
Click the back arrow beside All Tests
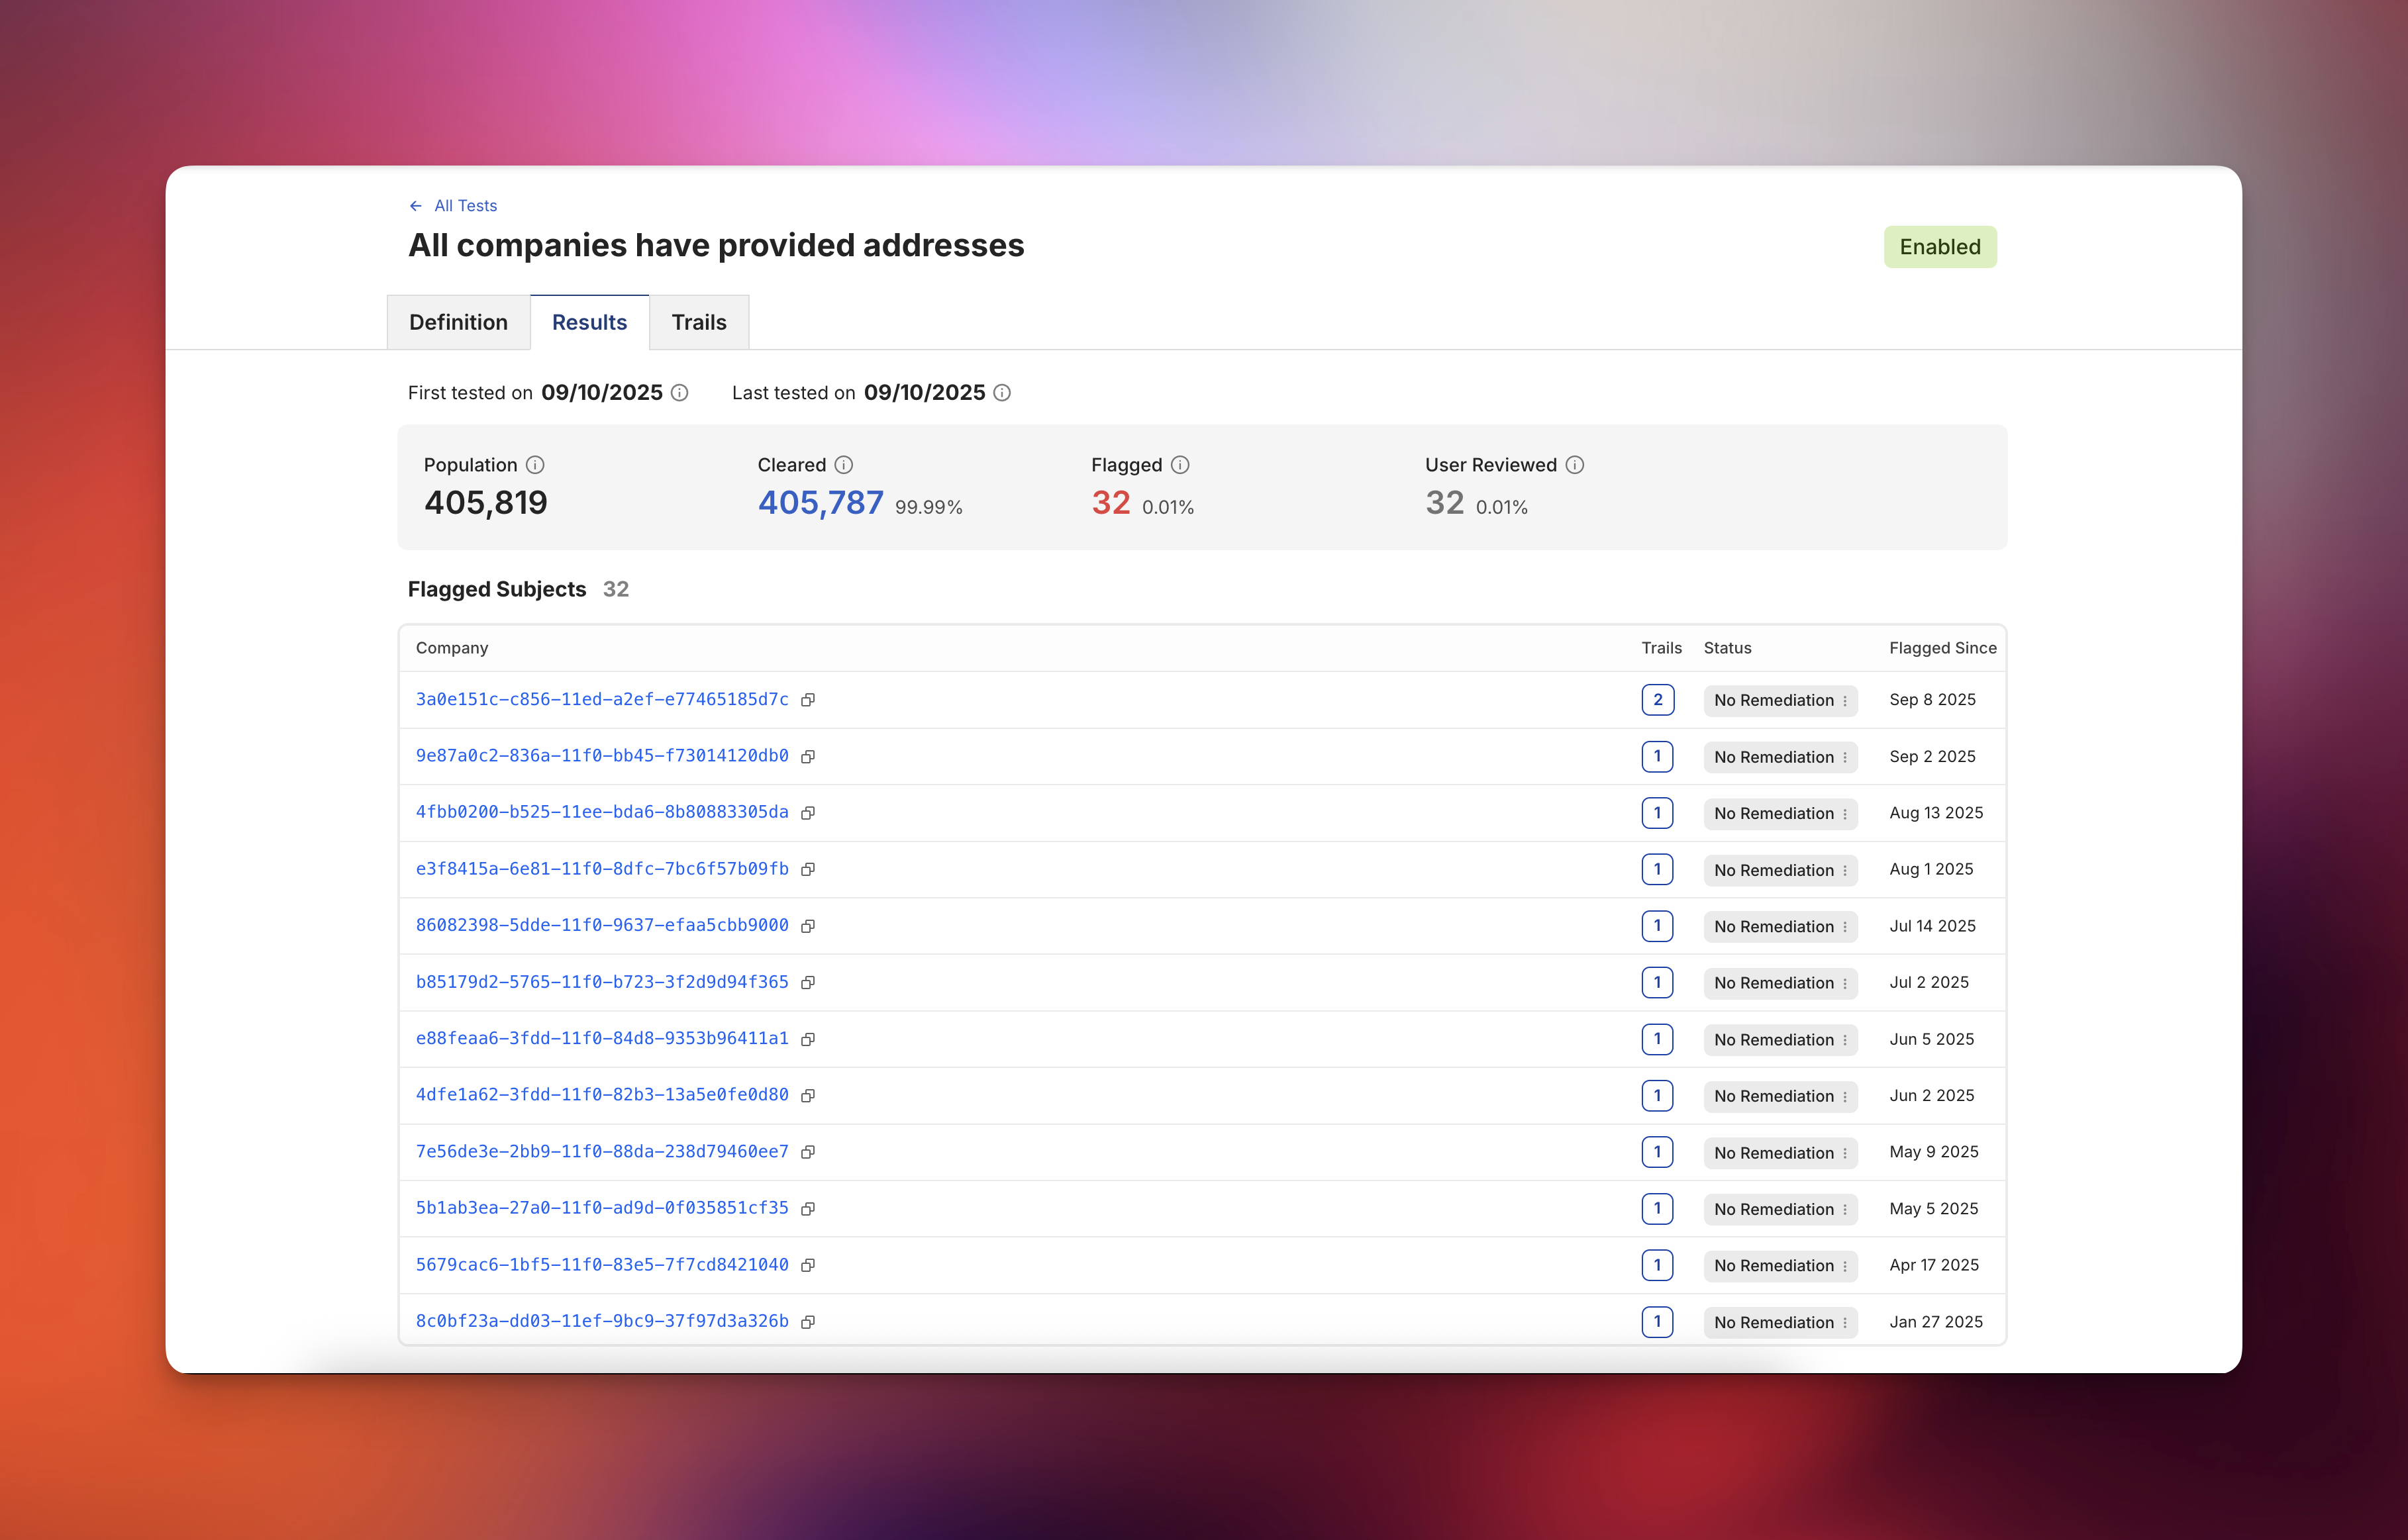click(416, 206)
